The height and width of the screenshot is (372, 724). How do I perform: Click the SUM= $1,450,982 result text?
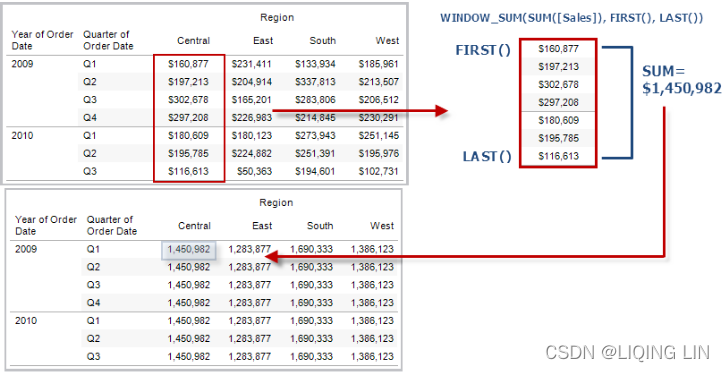click(682, 79)
